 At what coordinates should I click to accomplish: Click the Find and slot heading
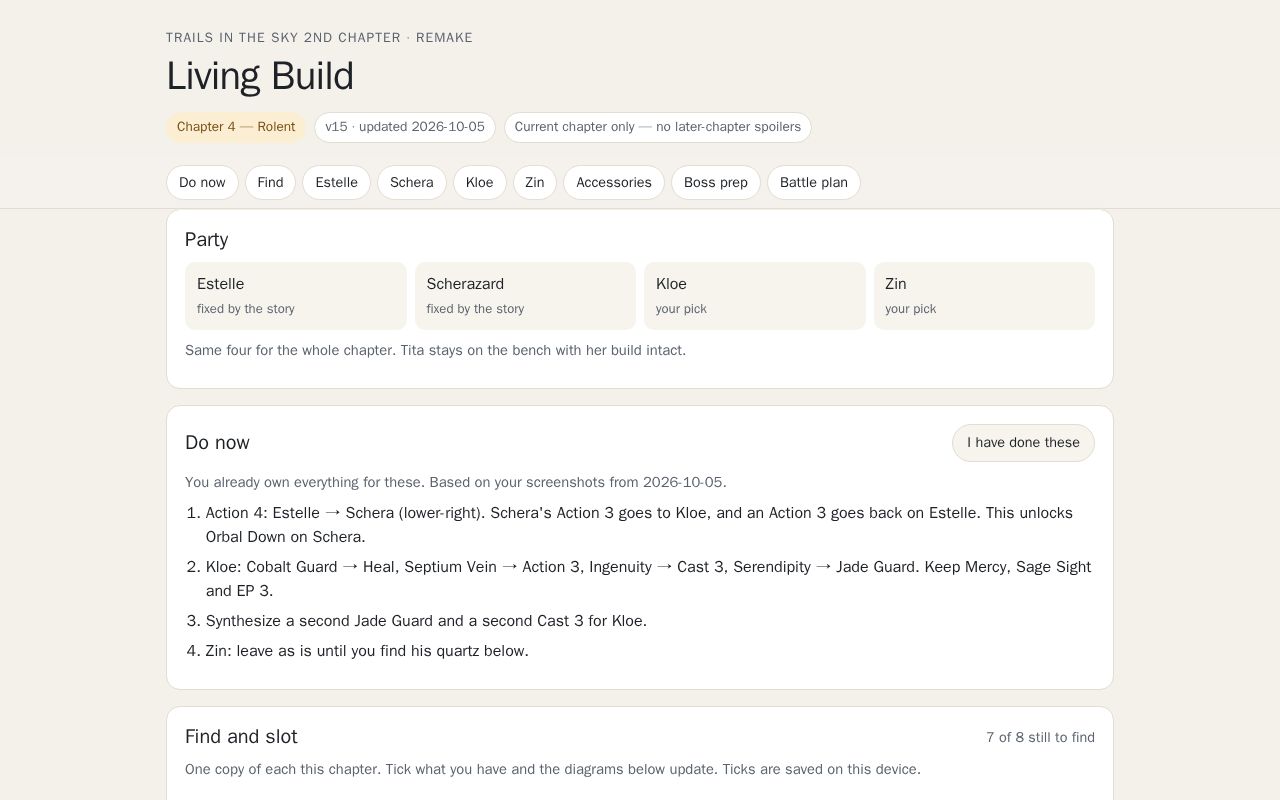coord(241,737)
